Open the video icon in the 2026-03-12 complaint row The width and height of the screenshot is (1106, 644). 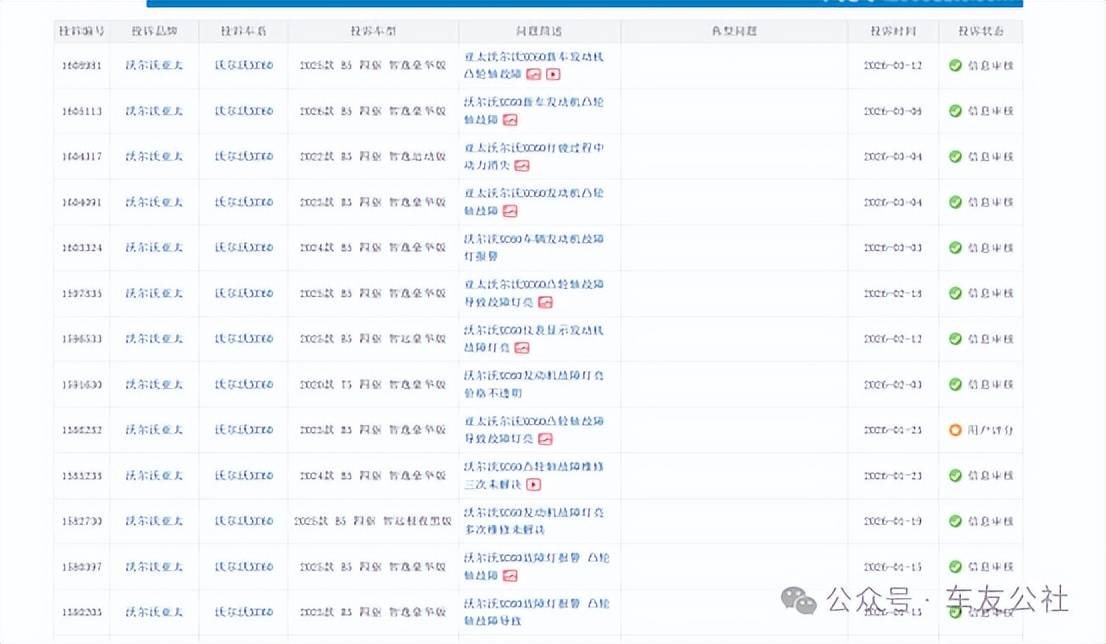coord(553,74)
